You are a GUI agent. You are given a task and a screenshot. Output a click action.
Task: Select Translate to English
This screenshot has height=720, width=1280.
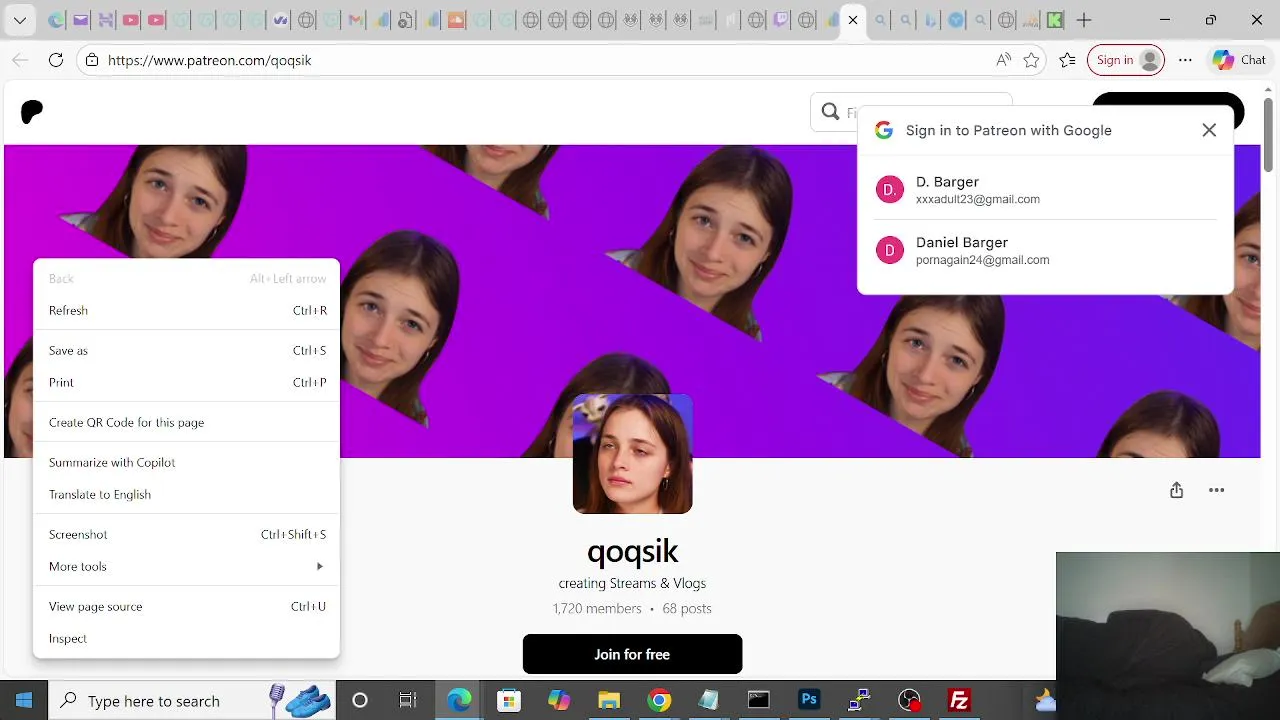click(x=187, y=494)
